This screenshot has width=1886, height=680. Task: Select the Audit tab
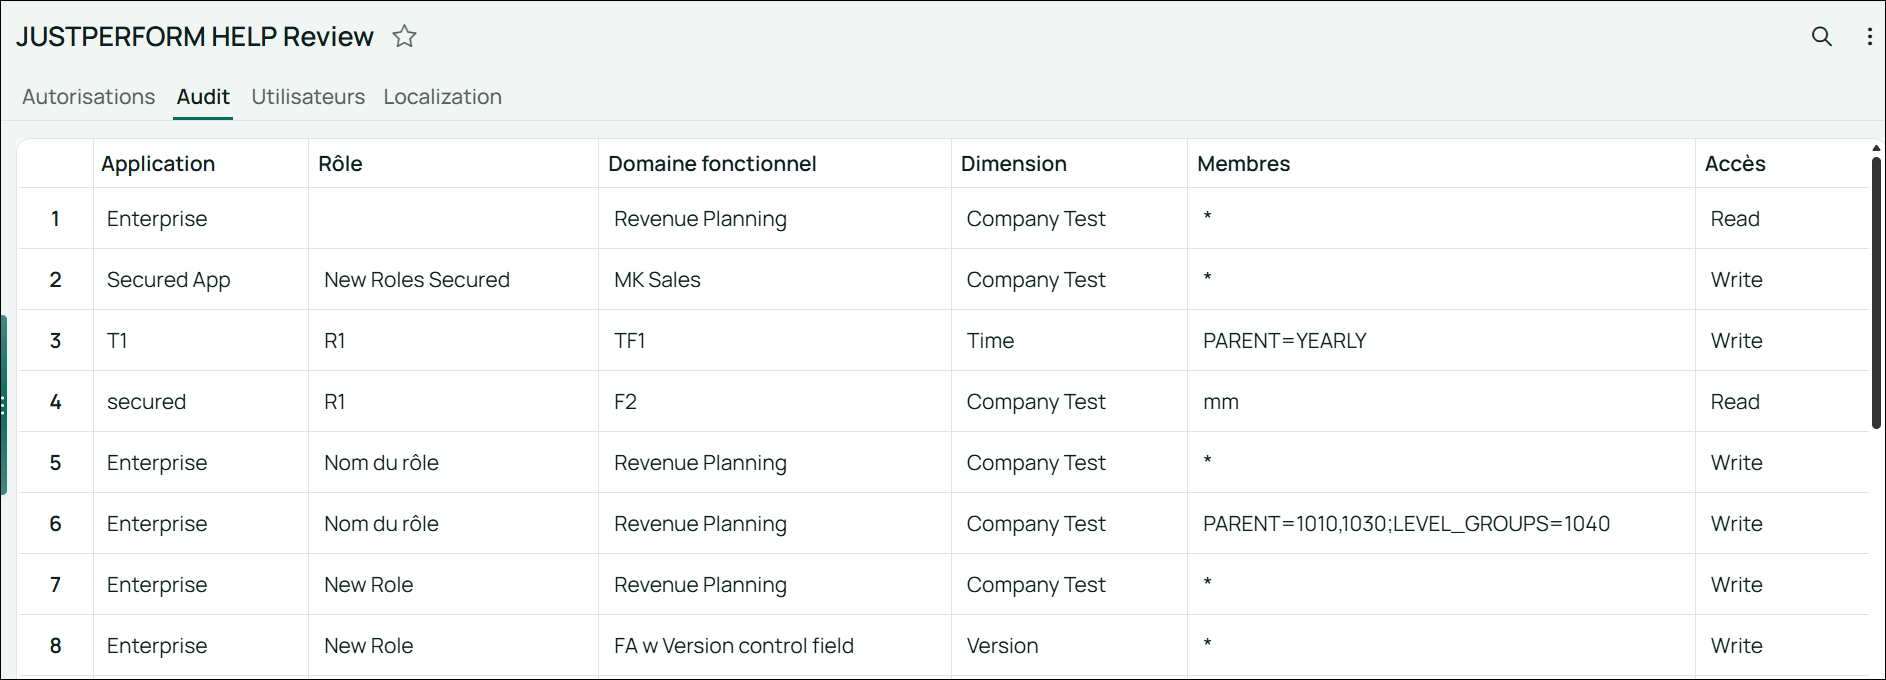[x=203, y=97]
